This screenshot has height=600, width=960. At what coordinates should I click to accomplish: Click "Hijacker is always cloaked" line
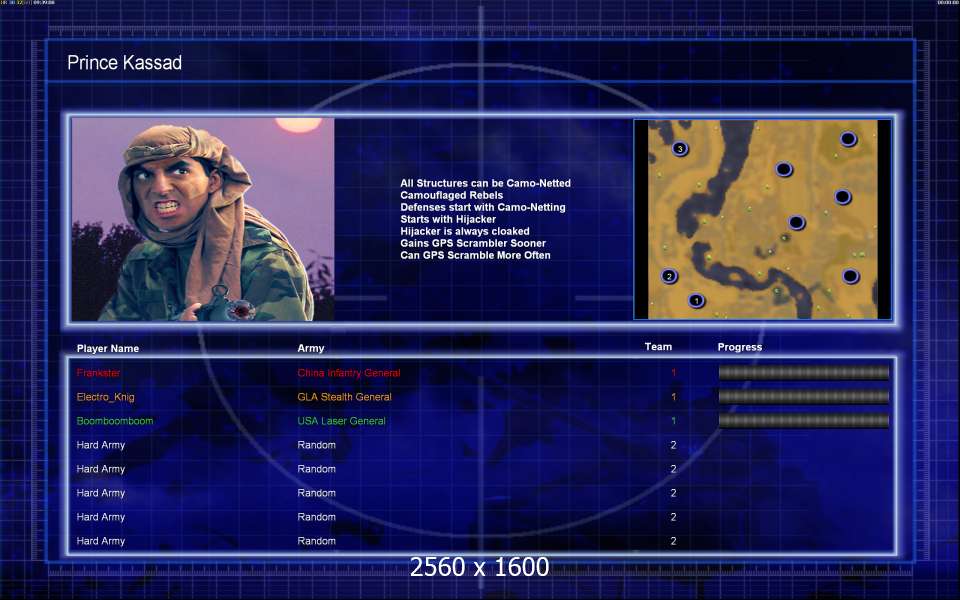(x=465, y=231)
